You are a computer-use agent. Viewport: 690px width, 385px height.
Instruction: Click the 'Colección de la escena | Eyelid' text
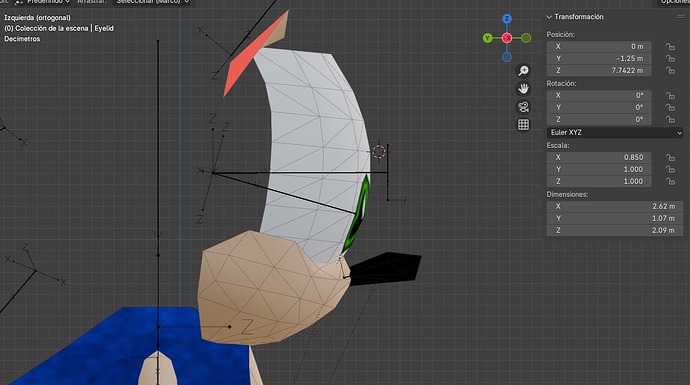point(64,28)
